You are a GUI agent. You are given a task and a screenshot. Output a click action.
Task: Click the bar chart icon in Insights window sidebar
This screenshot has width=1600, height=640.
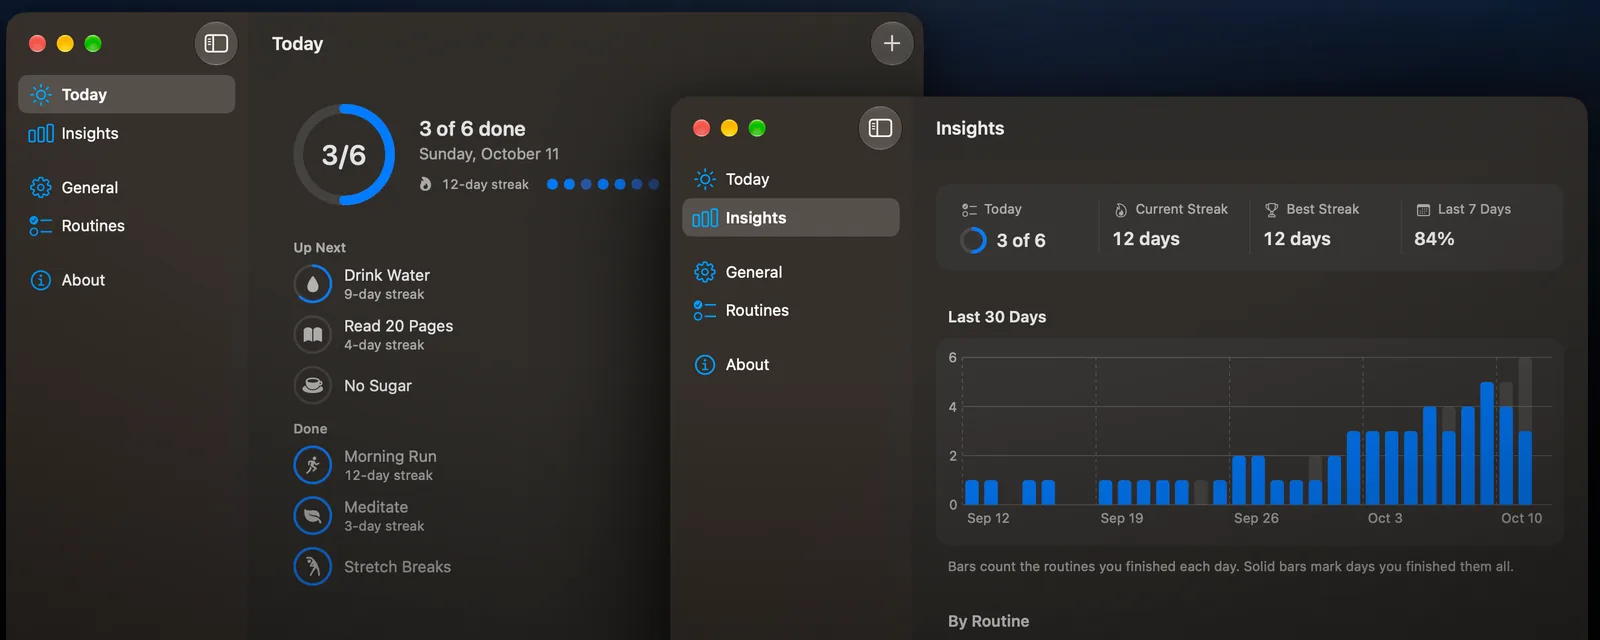(705, 218)
